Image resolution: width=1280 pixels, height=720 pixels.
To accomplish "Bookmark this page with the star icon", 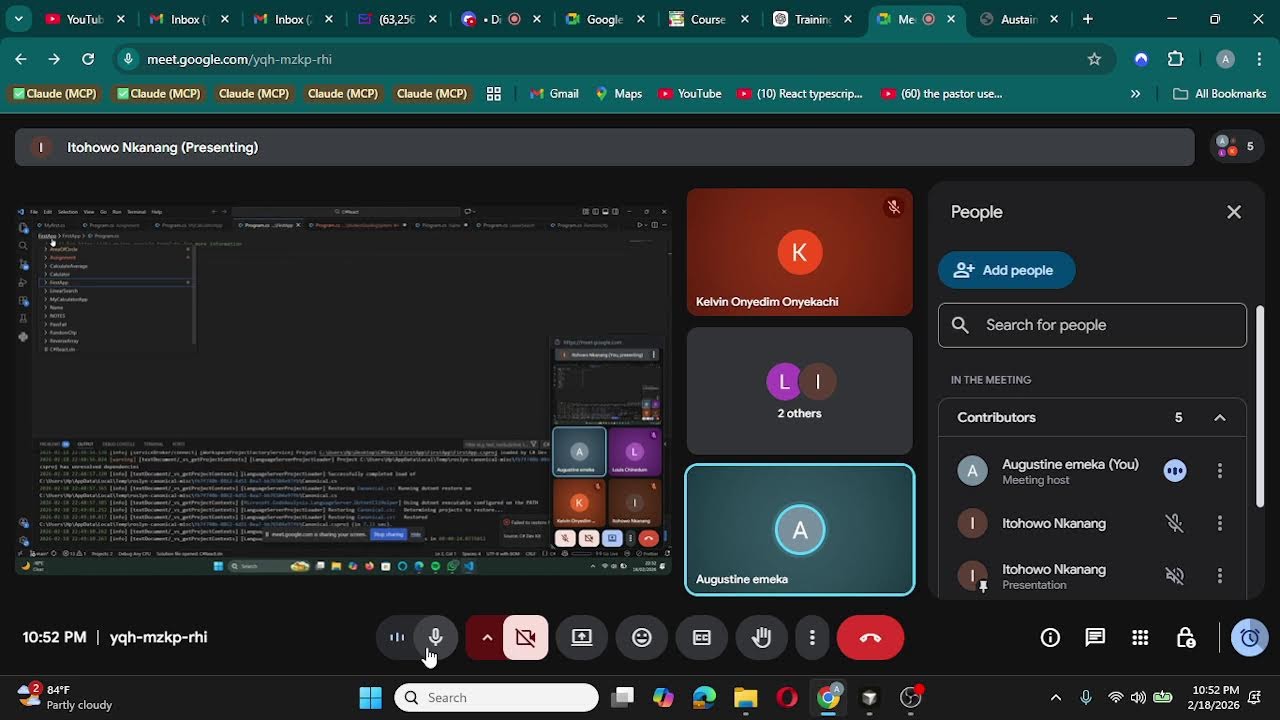I will [x=1094, y=59].
